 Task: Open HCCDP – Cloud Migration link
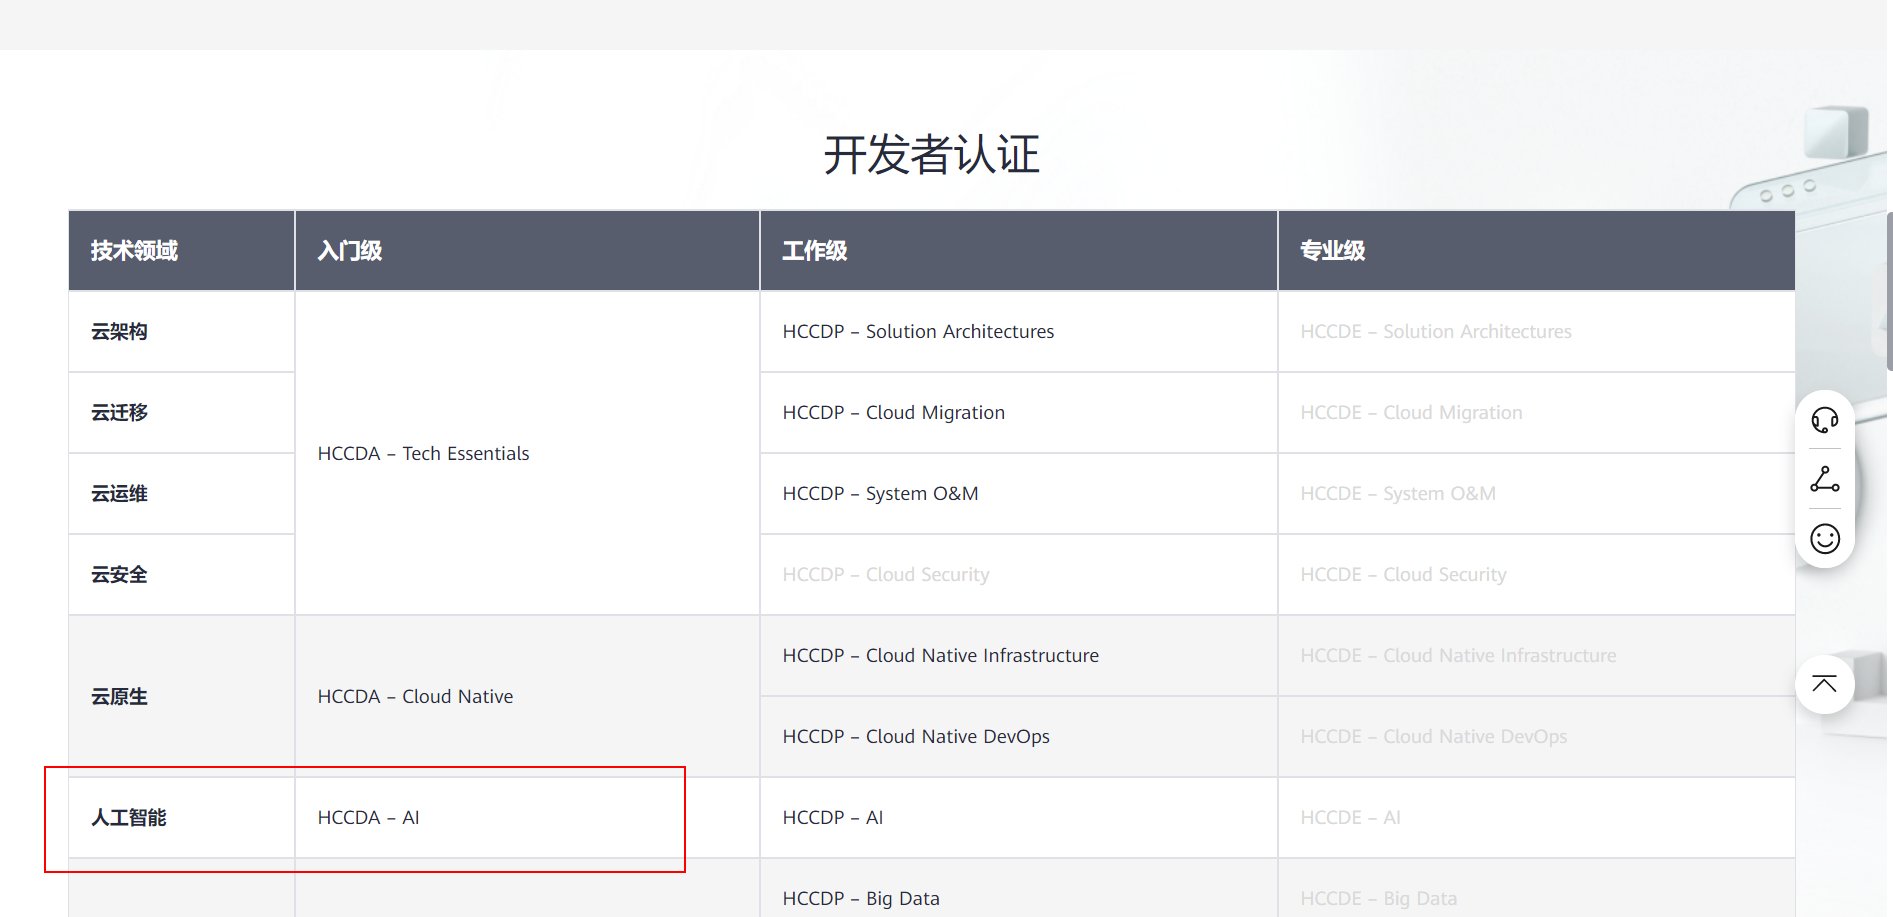point(893,413)
